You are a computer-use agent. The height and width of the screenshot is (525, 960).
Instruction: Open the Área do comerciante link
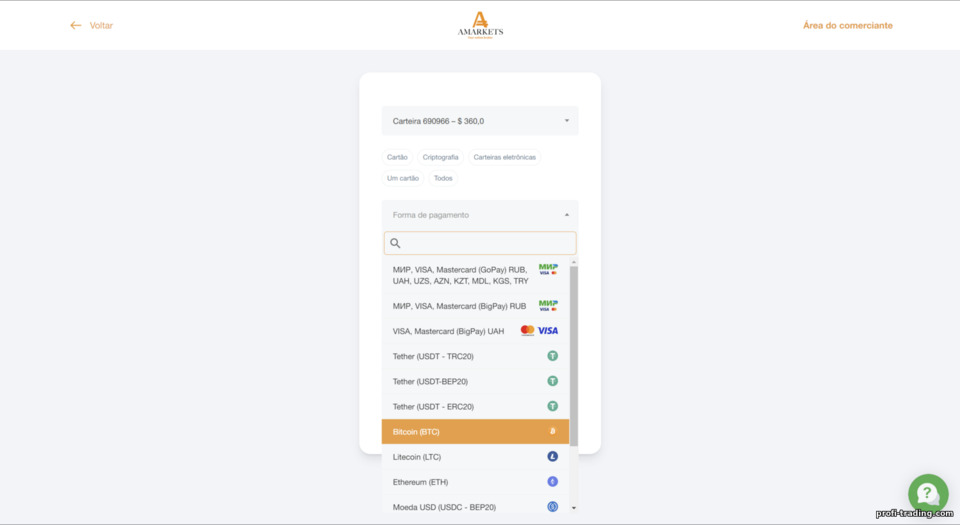pyautogui.click(x=847, y=25)
